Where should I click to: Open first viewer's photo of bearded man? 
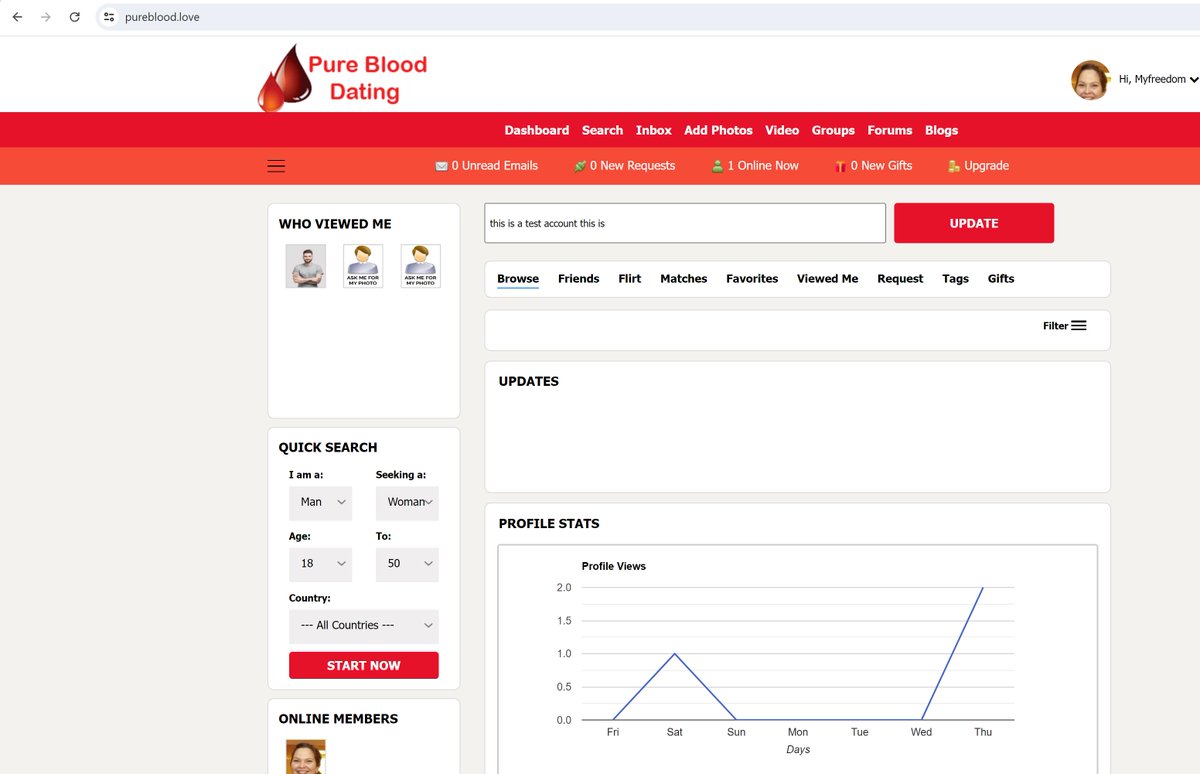[306, 267]
